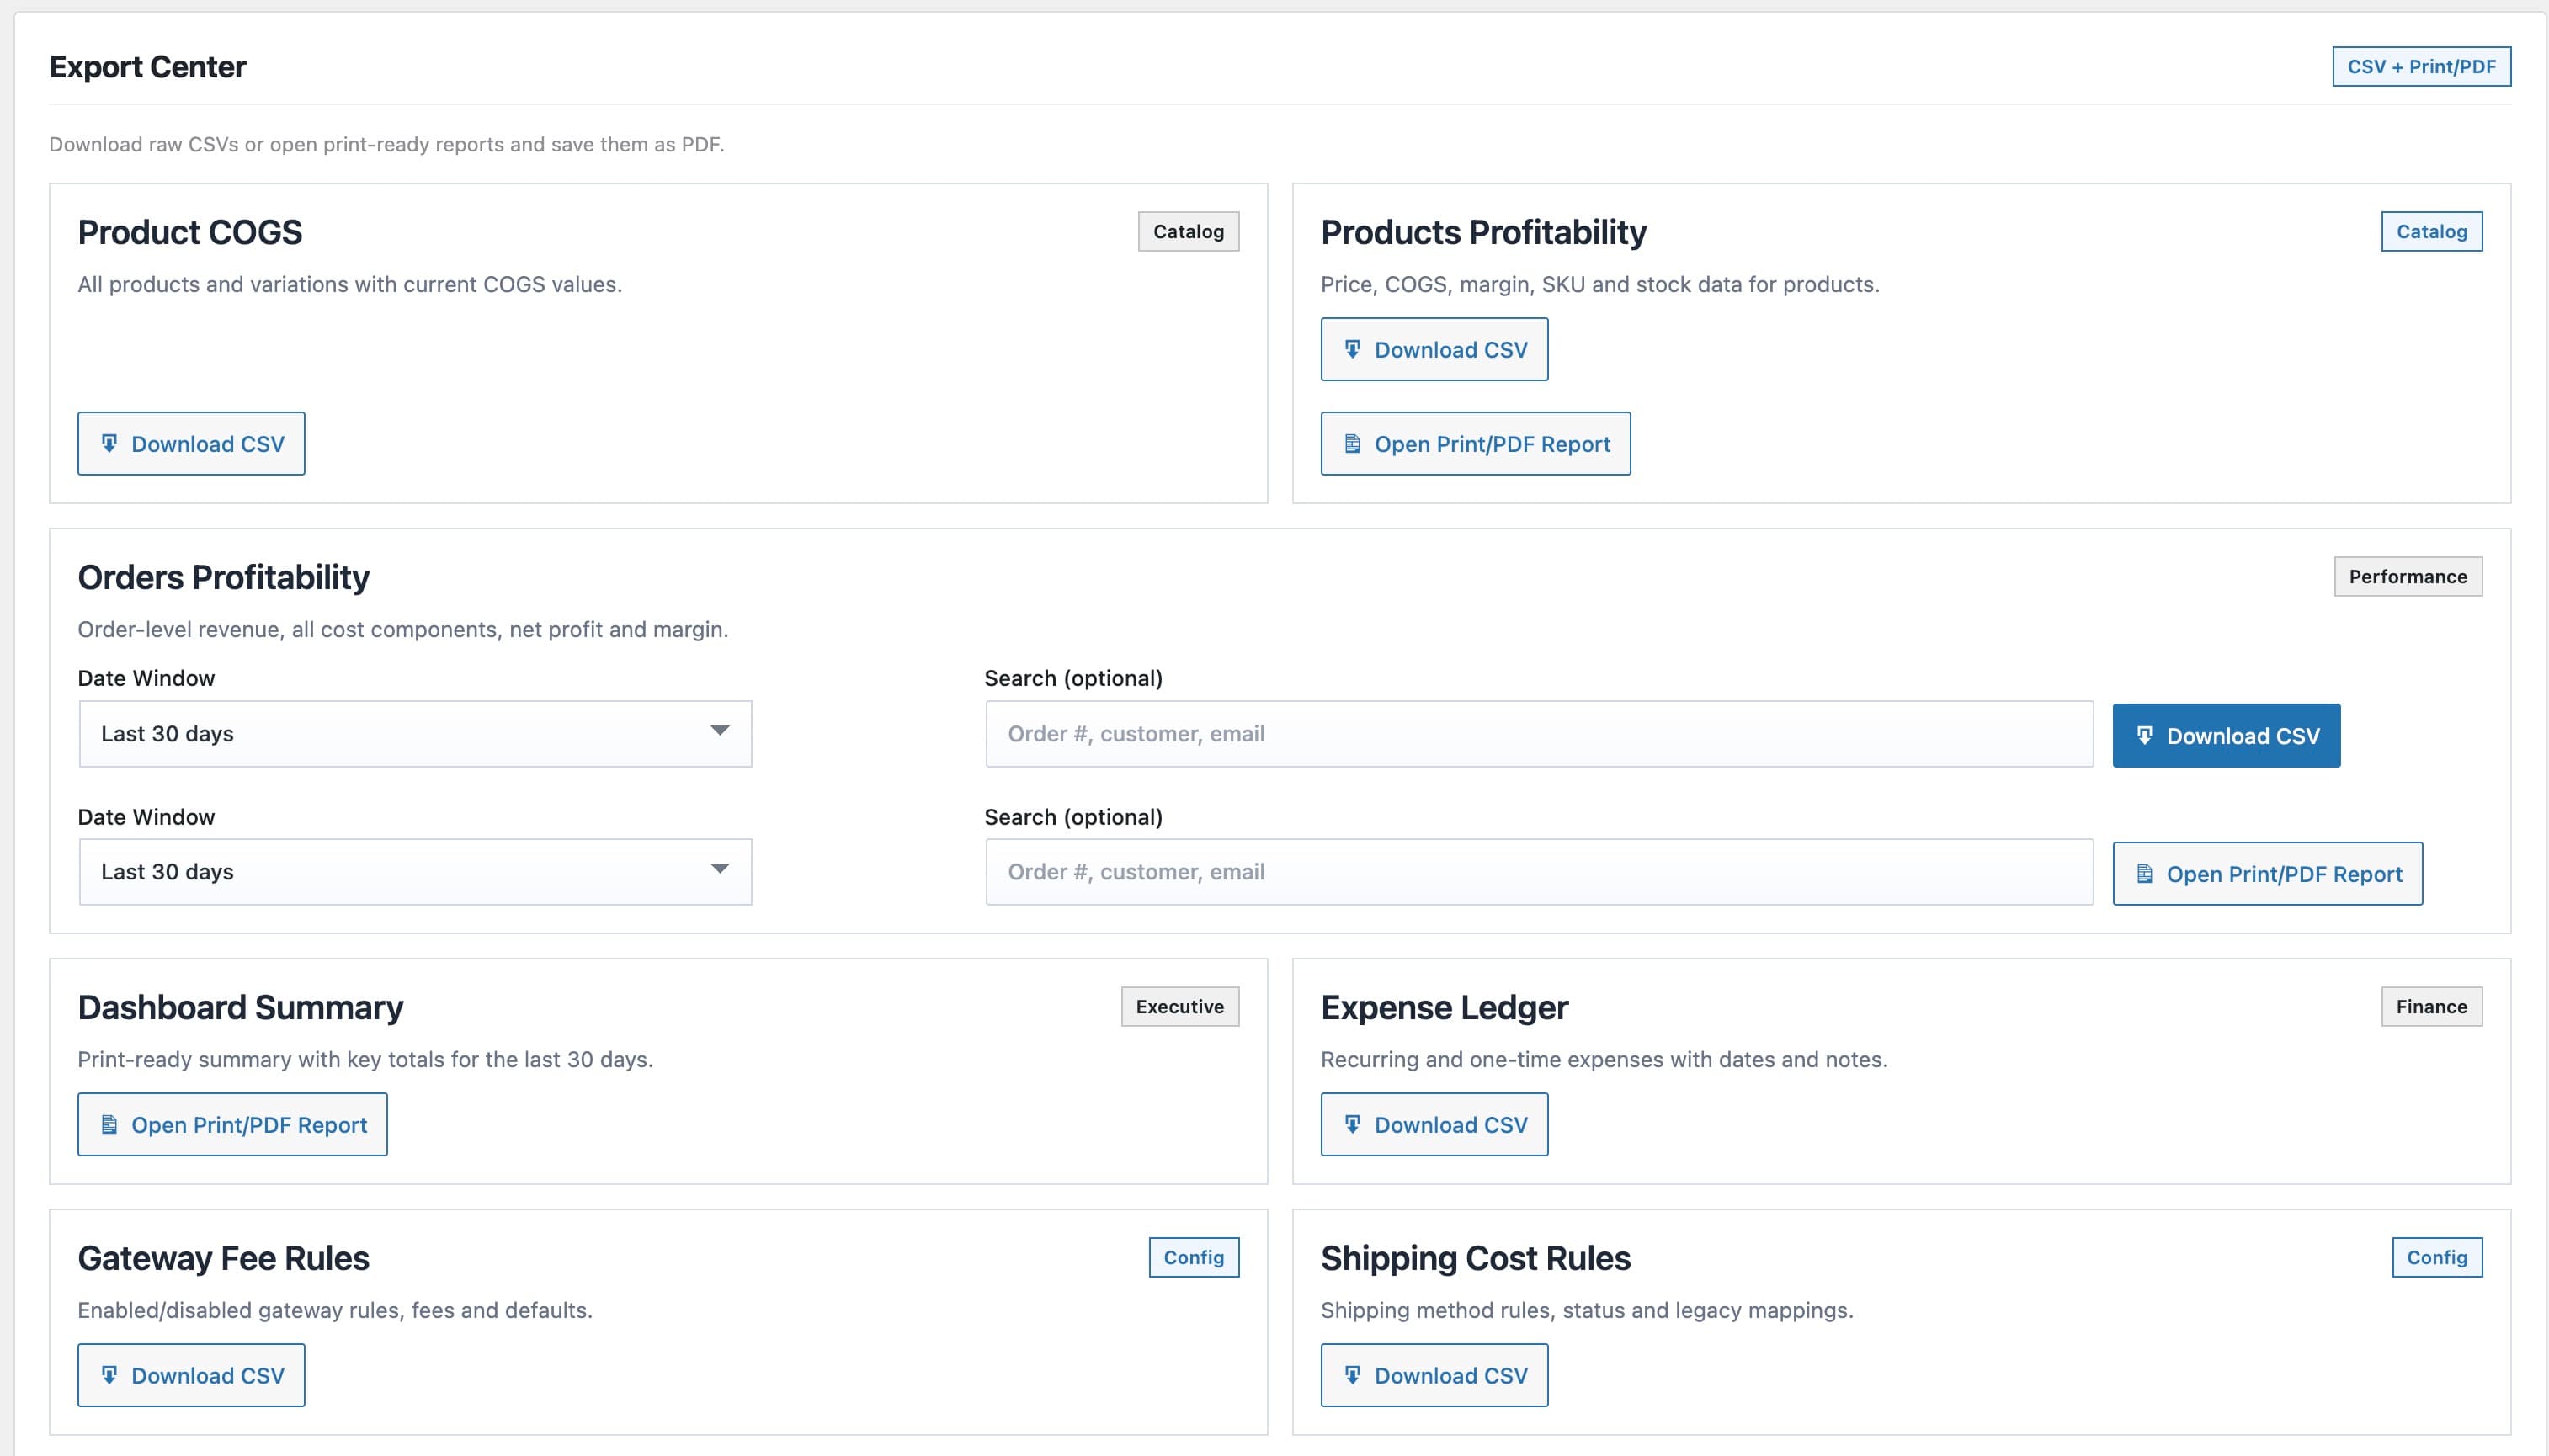Click 'All products and variations with current COGS values'
2549x1456 pixels.
click(x=349, y=284)
